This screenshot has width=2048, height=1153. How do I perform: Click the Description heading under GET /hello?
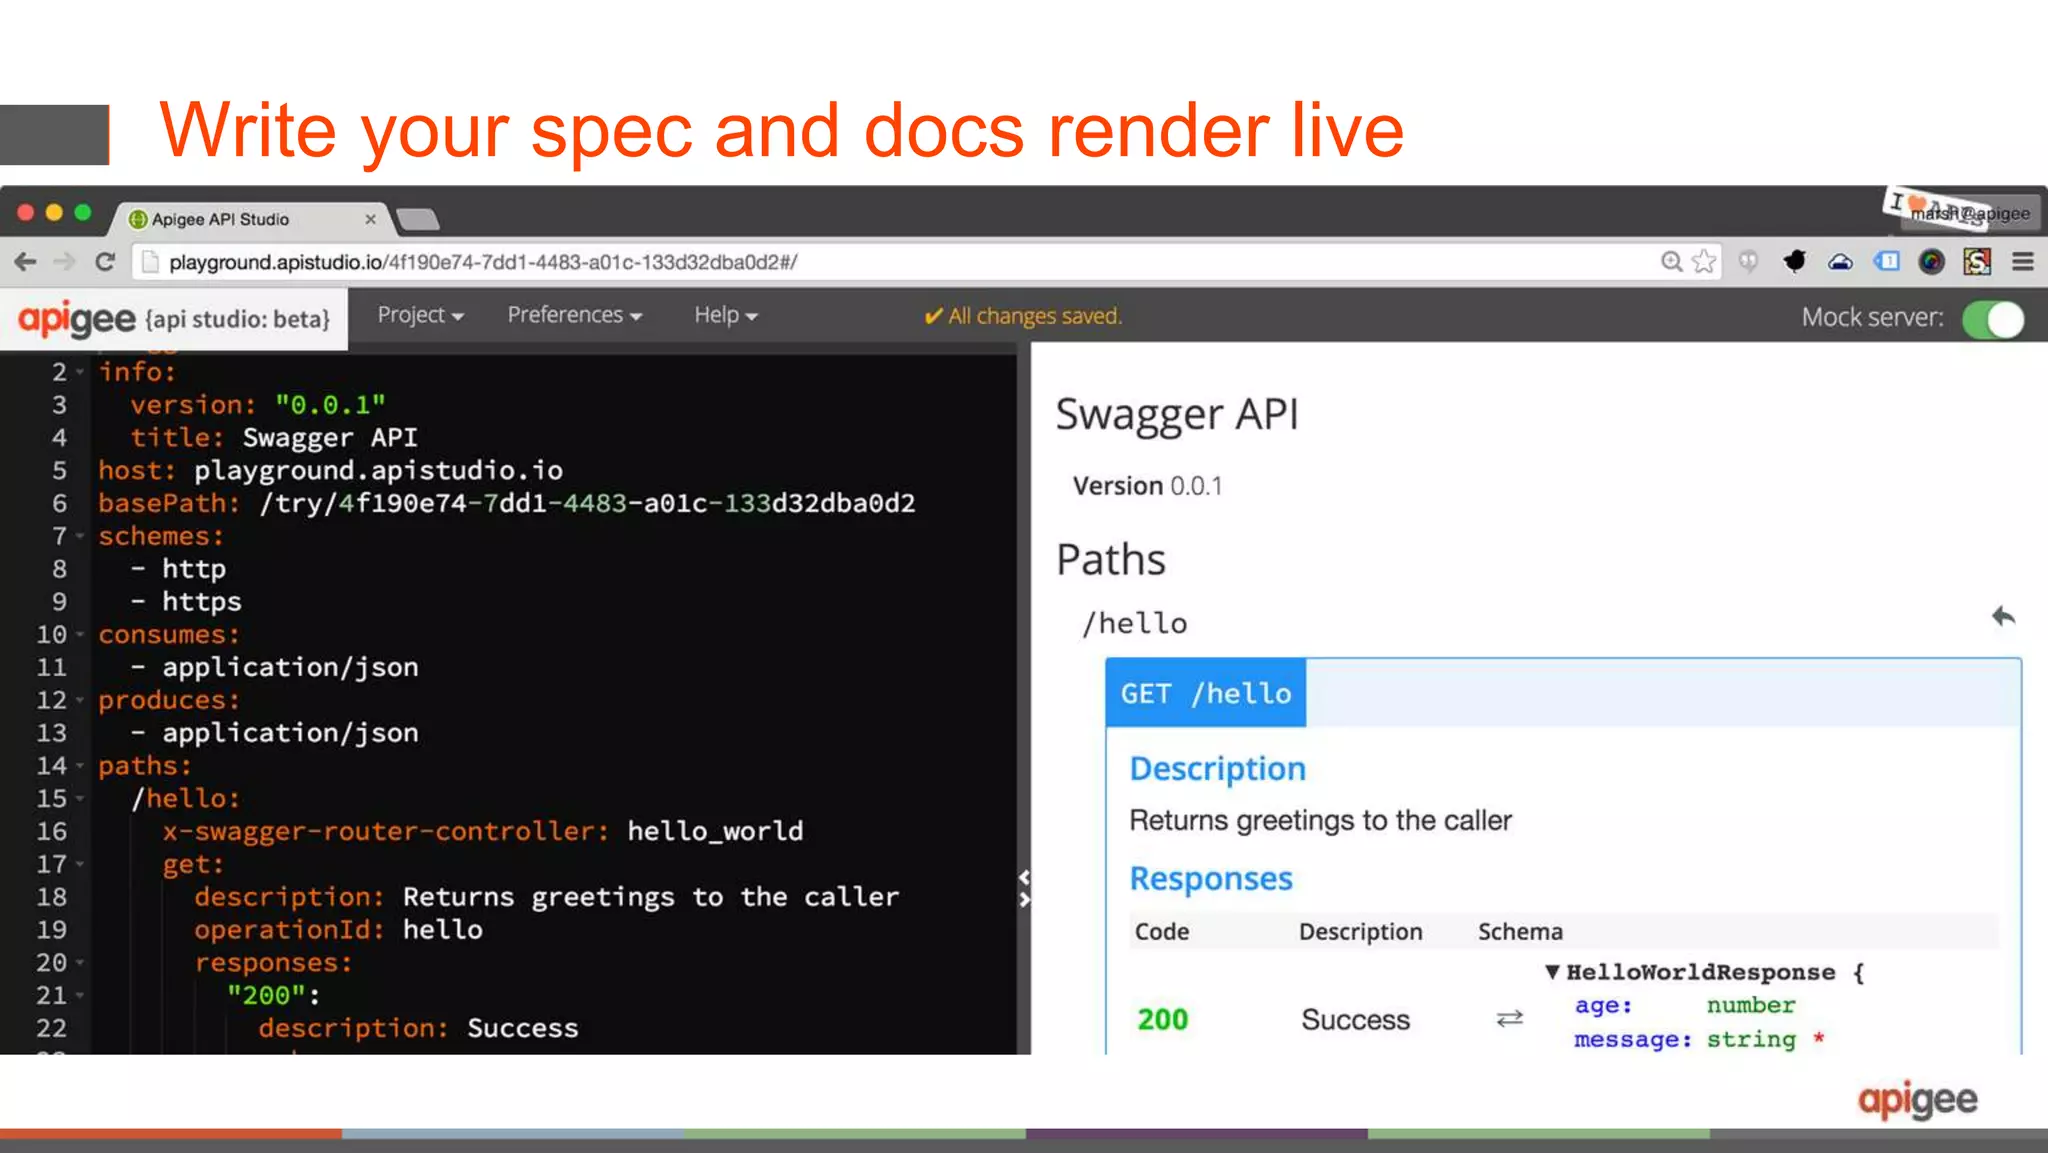click(x=1217, y=768)
